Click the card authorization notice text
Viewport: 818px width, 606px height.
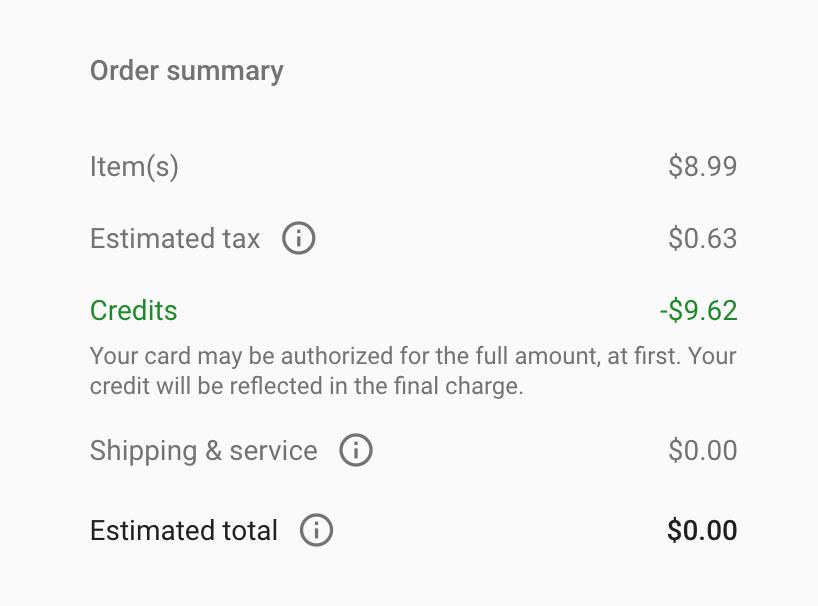(413, 371)
